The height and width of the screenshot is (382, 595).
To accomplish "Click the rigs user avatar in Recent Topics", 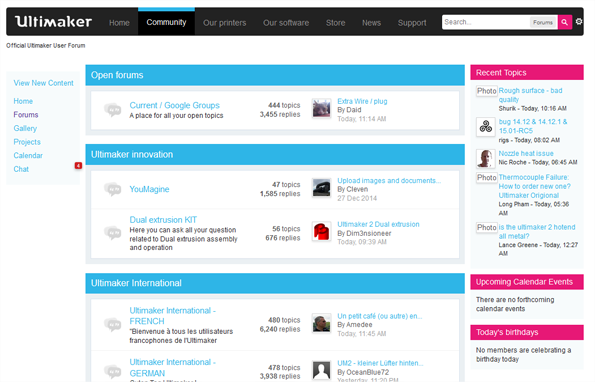I will click(x=486, y=127).
